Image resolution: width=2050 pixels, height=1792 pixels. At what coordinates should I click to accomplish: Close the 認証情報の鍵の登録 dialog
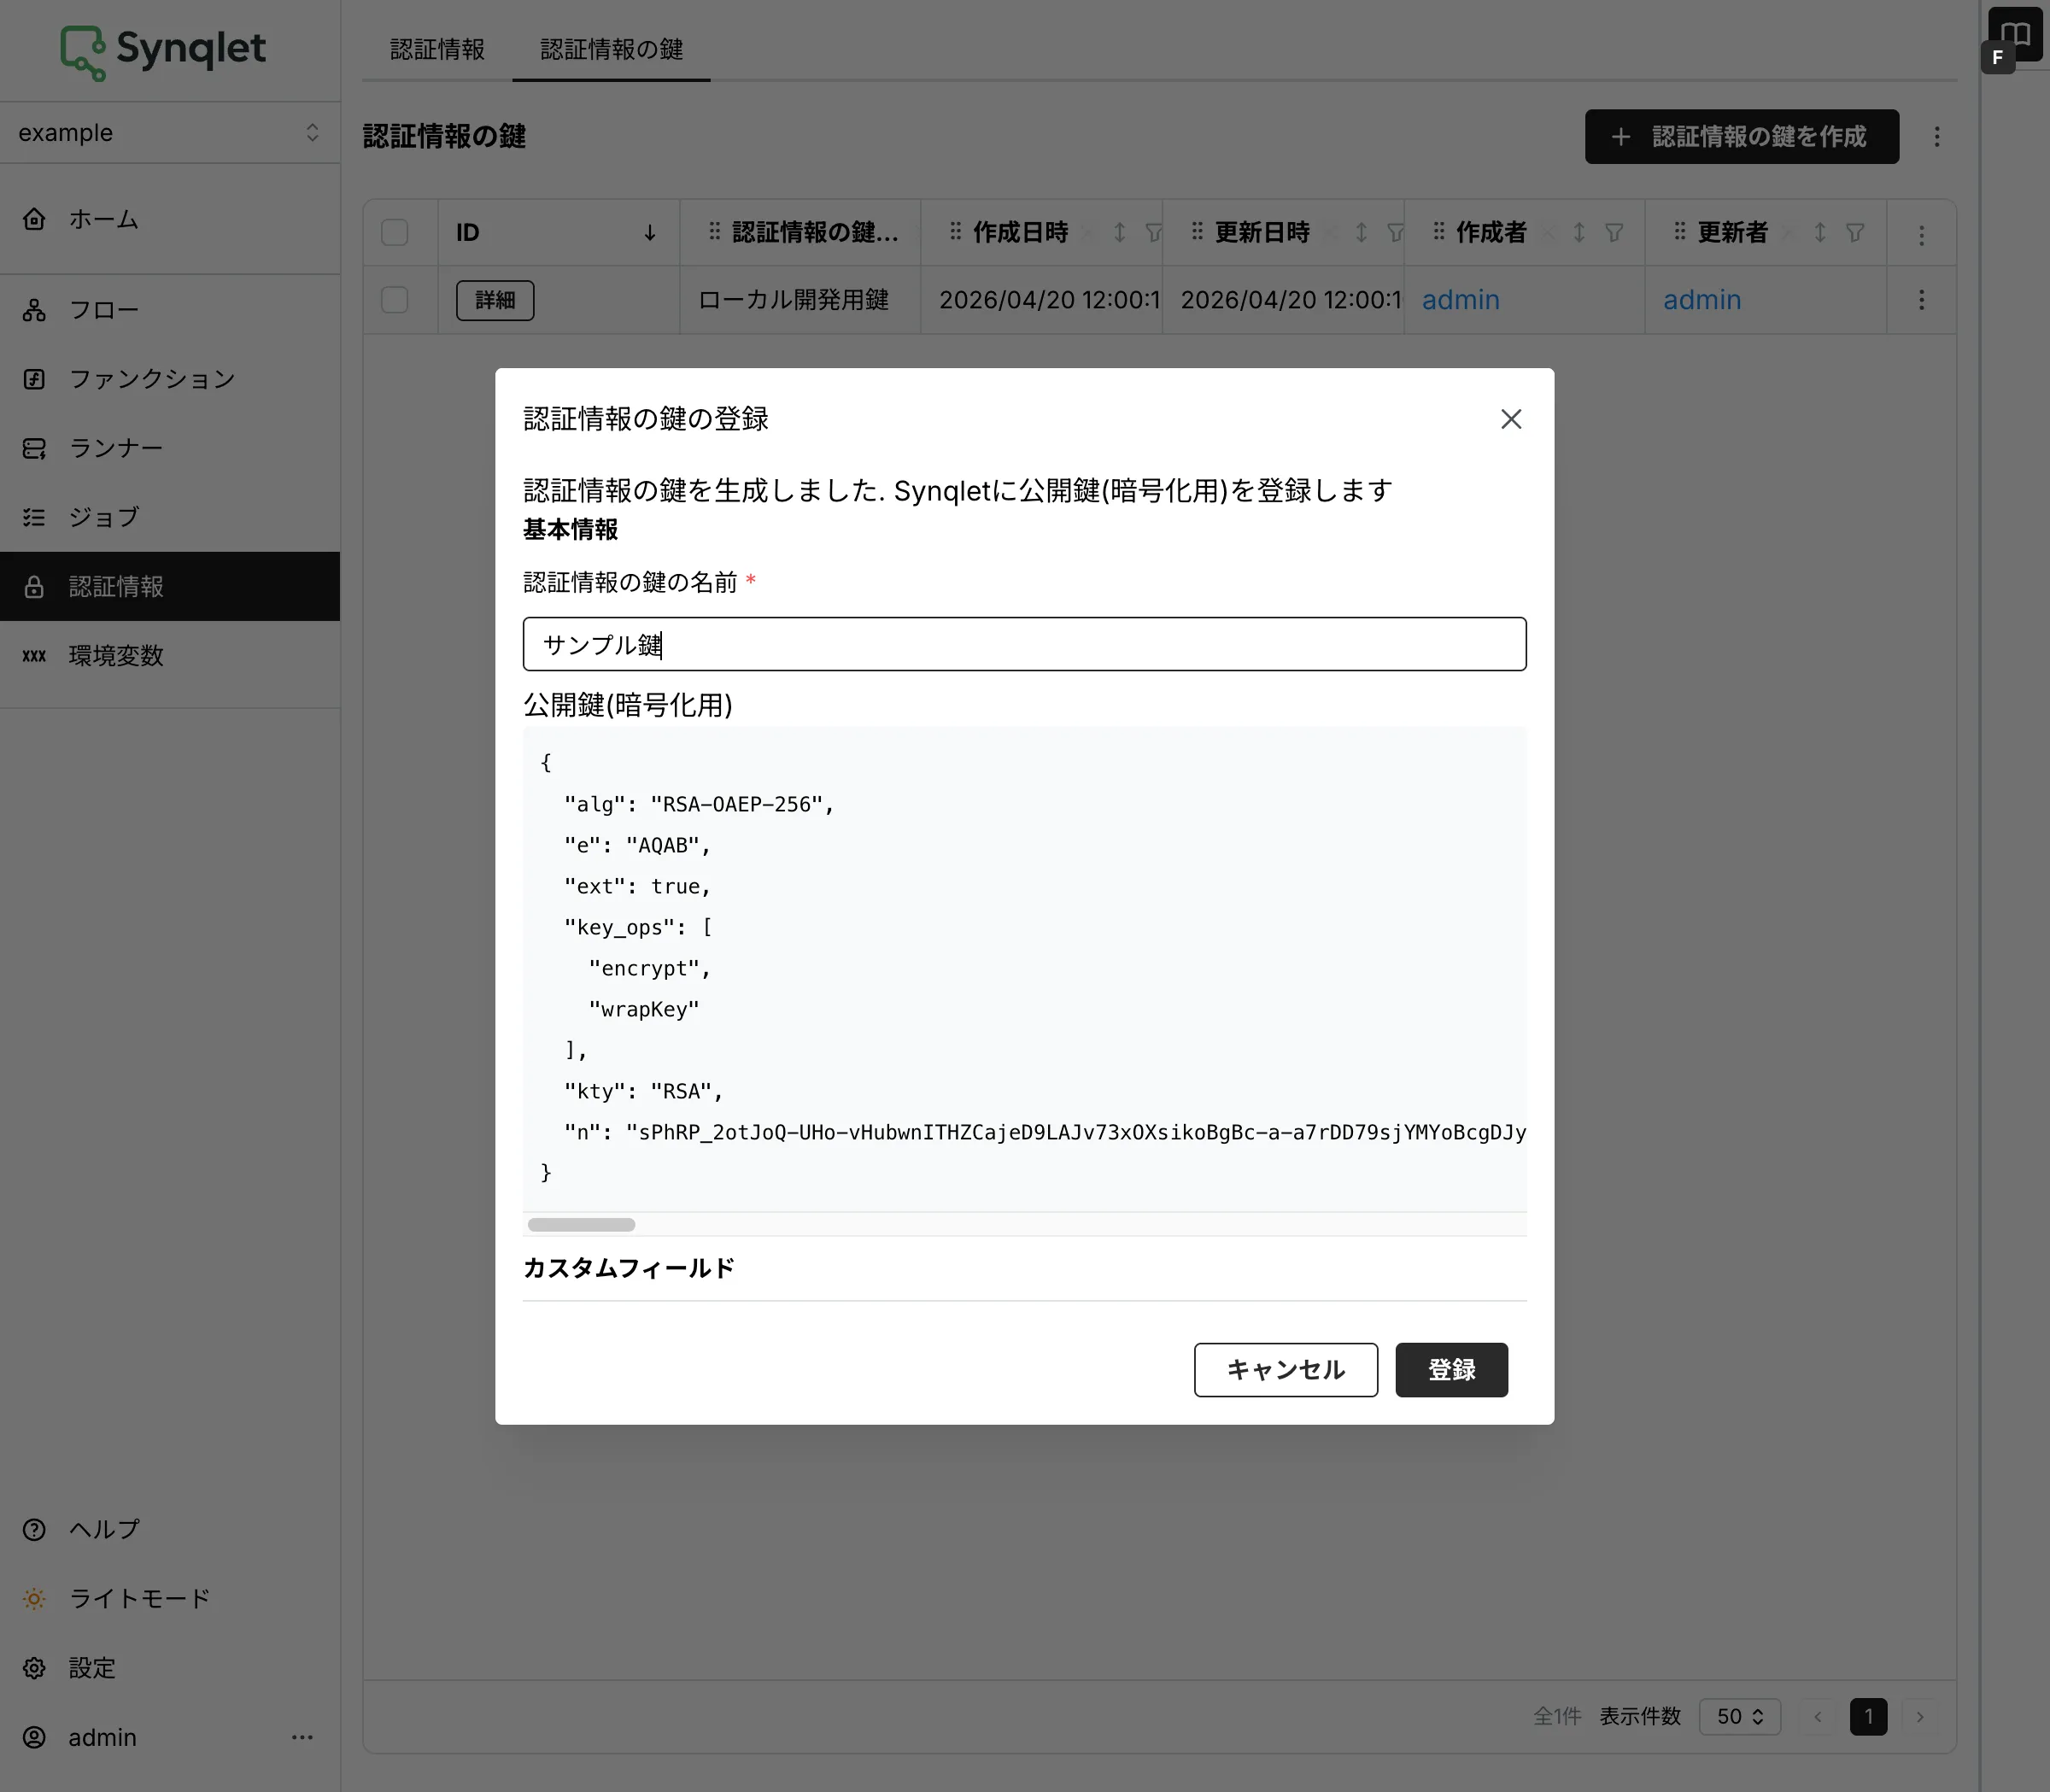point(1511,419)
